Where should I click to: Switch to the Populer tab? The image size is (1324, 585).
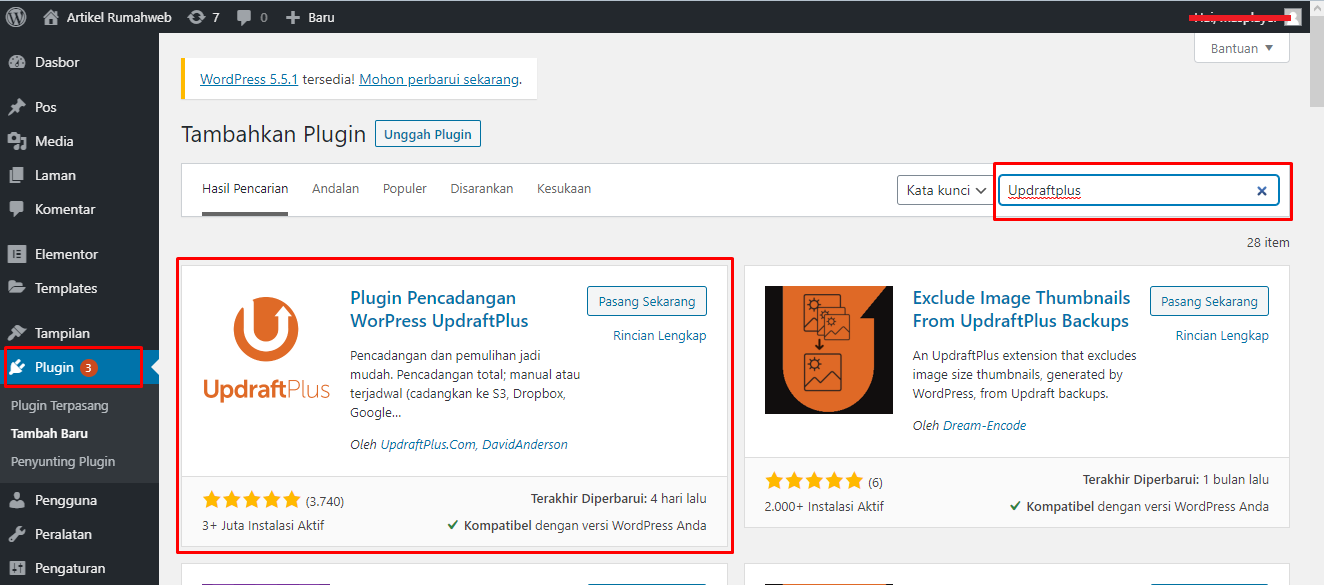tap(404, 187)
